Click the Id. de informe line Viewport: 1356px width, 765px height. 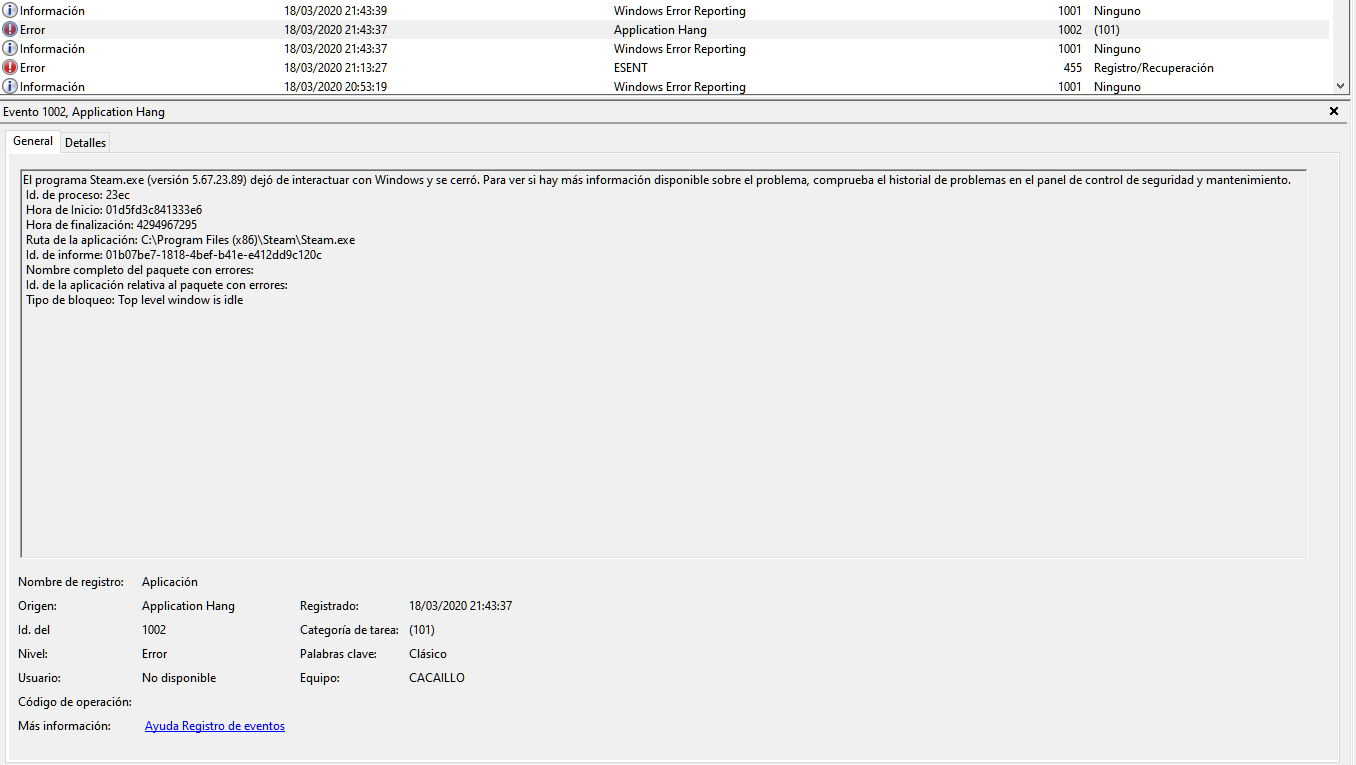[174, 255]
